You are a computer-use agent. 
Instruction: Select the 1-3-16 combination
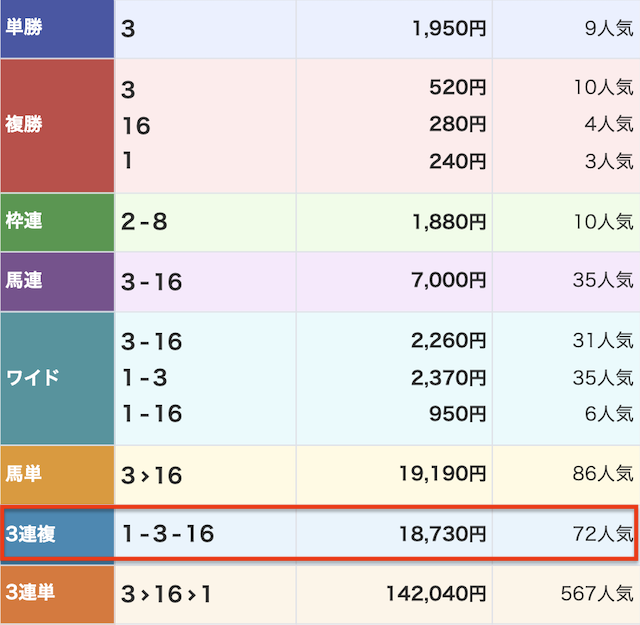(x=168, y=534)
